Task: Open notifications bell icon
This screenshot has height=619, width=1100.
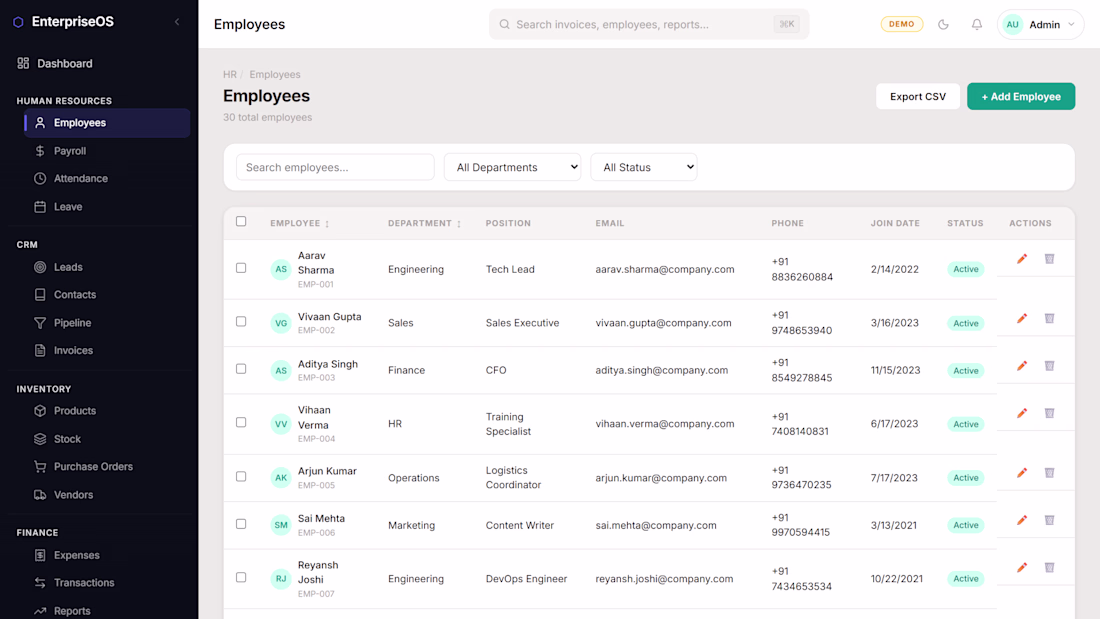Action: click(977, 25)
